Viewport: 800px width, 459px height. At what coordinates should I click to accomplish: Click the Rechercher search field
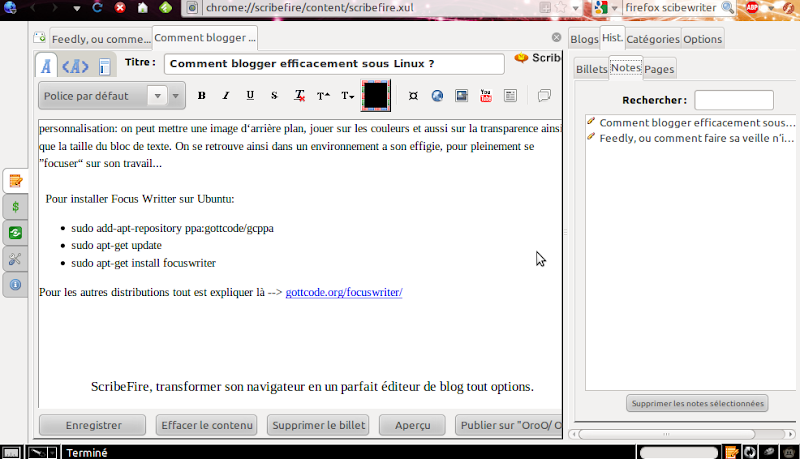point(734,100)
